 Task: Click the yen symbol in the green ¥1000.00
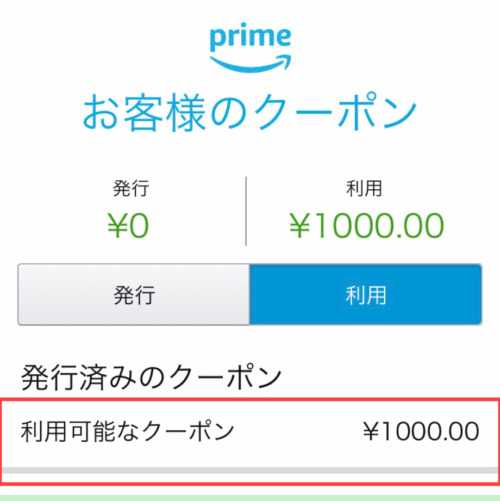299,226
